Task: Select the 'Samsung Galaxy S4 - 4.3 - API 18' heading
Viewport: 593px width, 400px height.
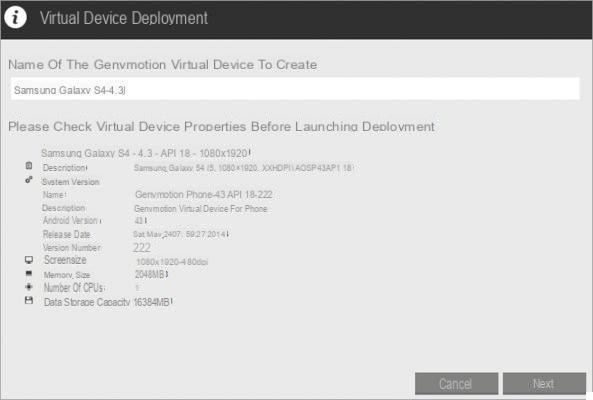Action: 146,153
